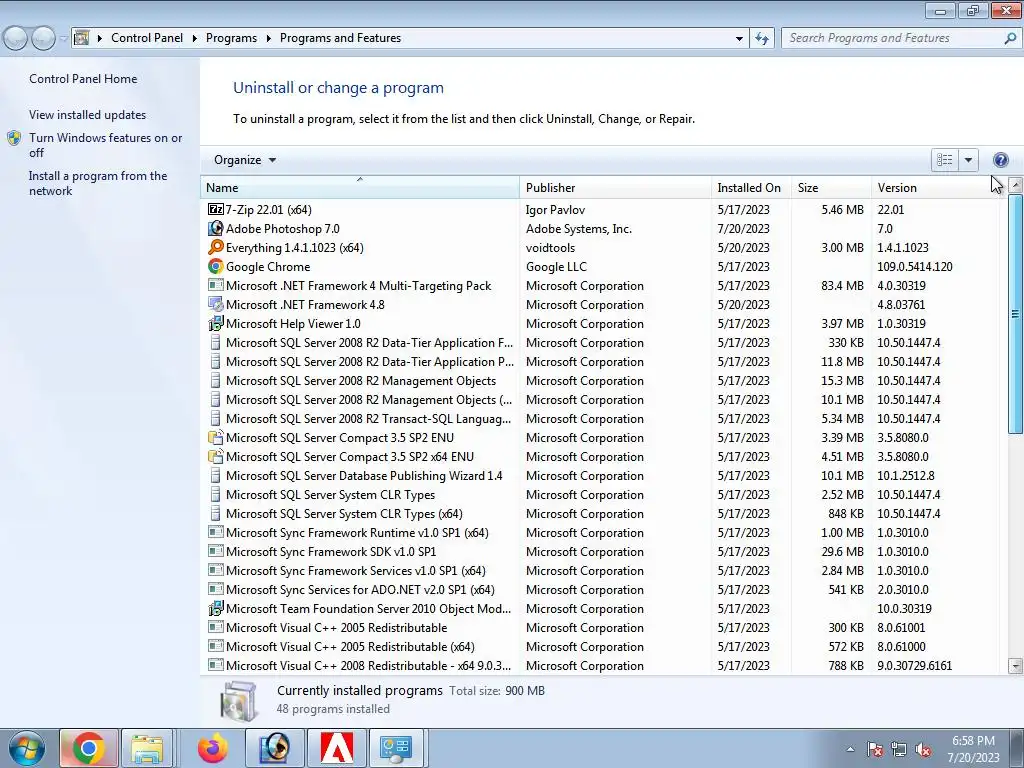Click the Visual C++ 2005 Redistributable (x64) icon
Image resolution: width=1024 pixels, height=768 pixels.
[x=215, y=647]
